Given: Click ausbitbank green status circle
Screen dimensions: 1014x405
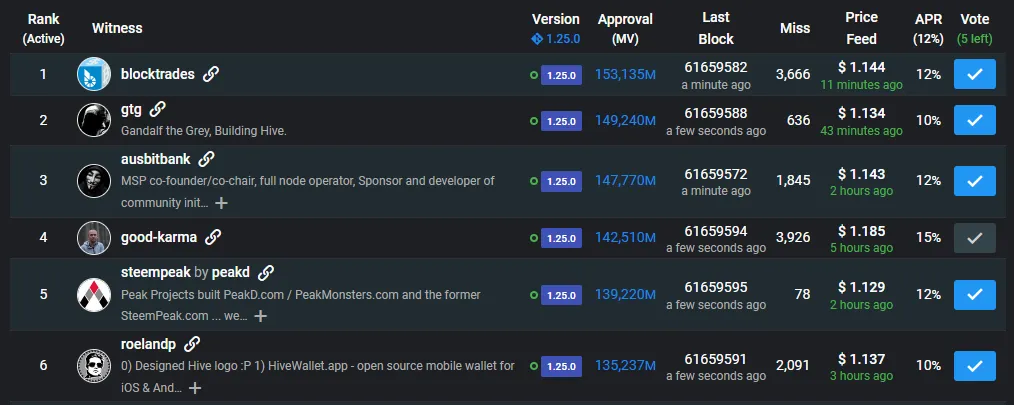Looking at the screenshot, I should (x=534, y=181).
